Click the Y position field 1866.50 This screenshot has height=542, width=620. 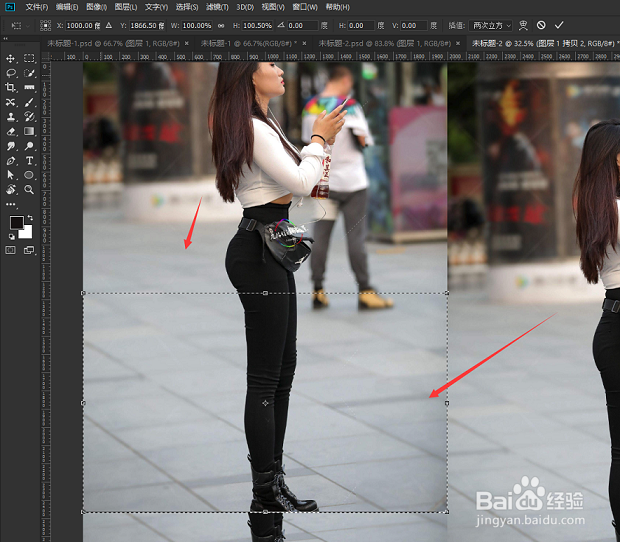point(147,26)
